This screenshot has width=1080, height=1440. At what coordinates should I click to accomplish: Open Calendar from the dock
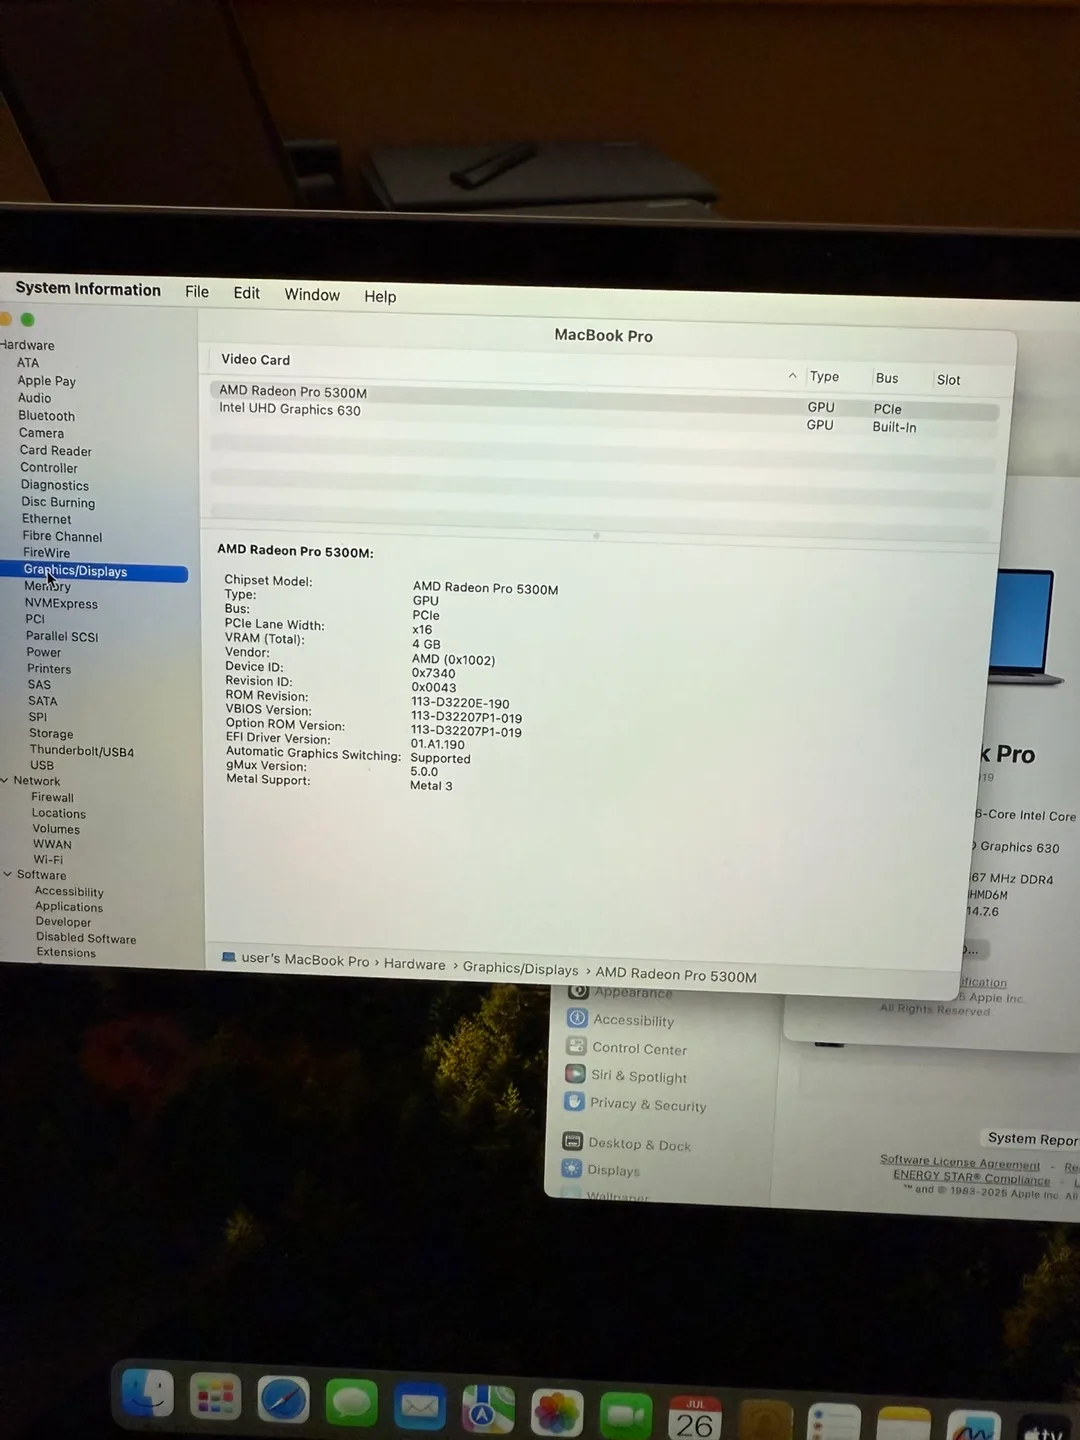(695, 1419)
